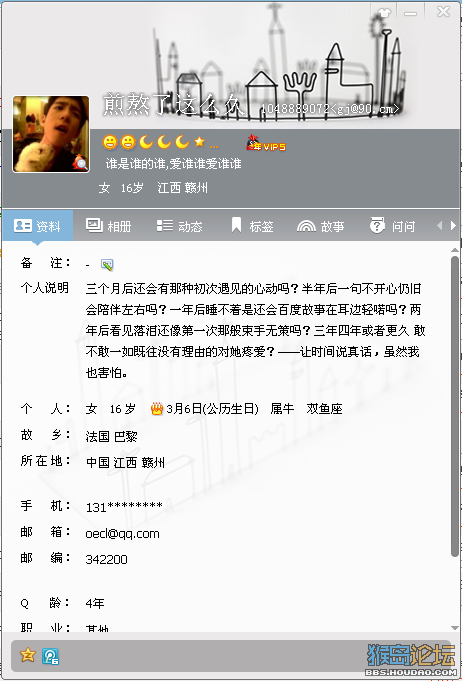Click the scrollbar down arrow
Viewport: 462px width, 681px height.
pos(455,627)
